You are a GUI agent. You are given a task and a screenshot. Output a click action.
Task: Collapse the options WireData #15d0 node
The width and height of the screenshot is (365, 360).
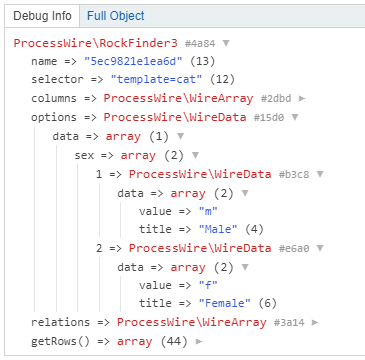(x=295, y=117)
